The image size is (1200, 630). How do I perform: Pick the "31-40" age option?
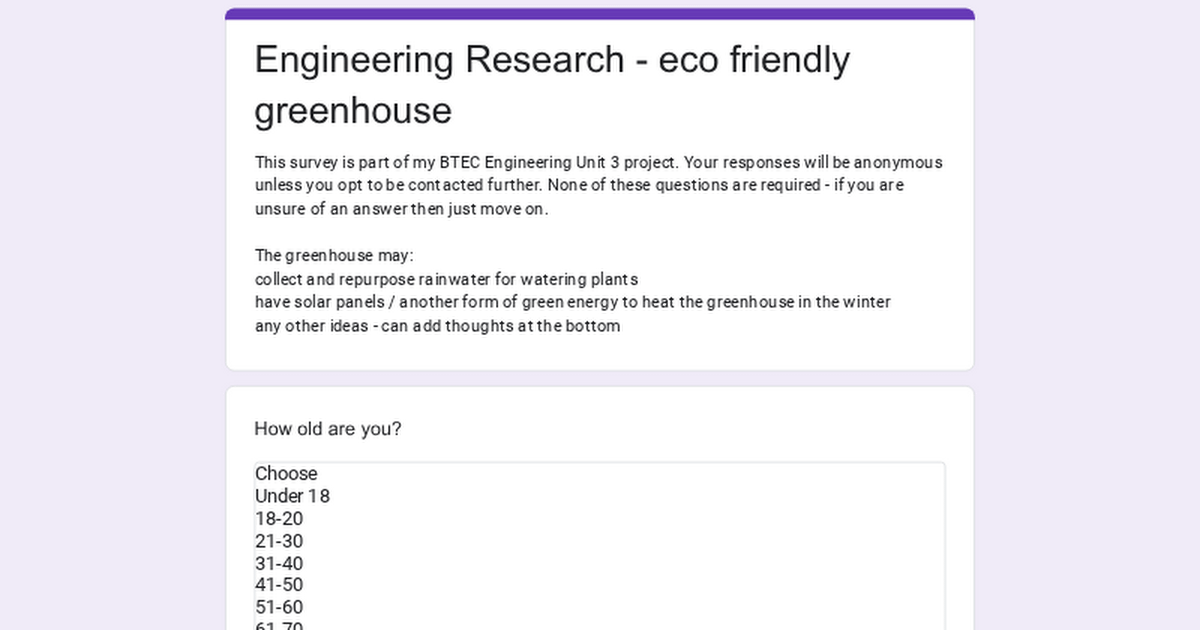click(279, 564)
